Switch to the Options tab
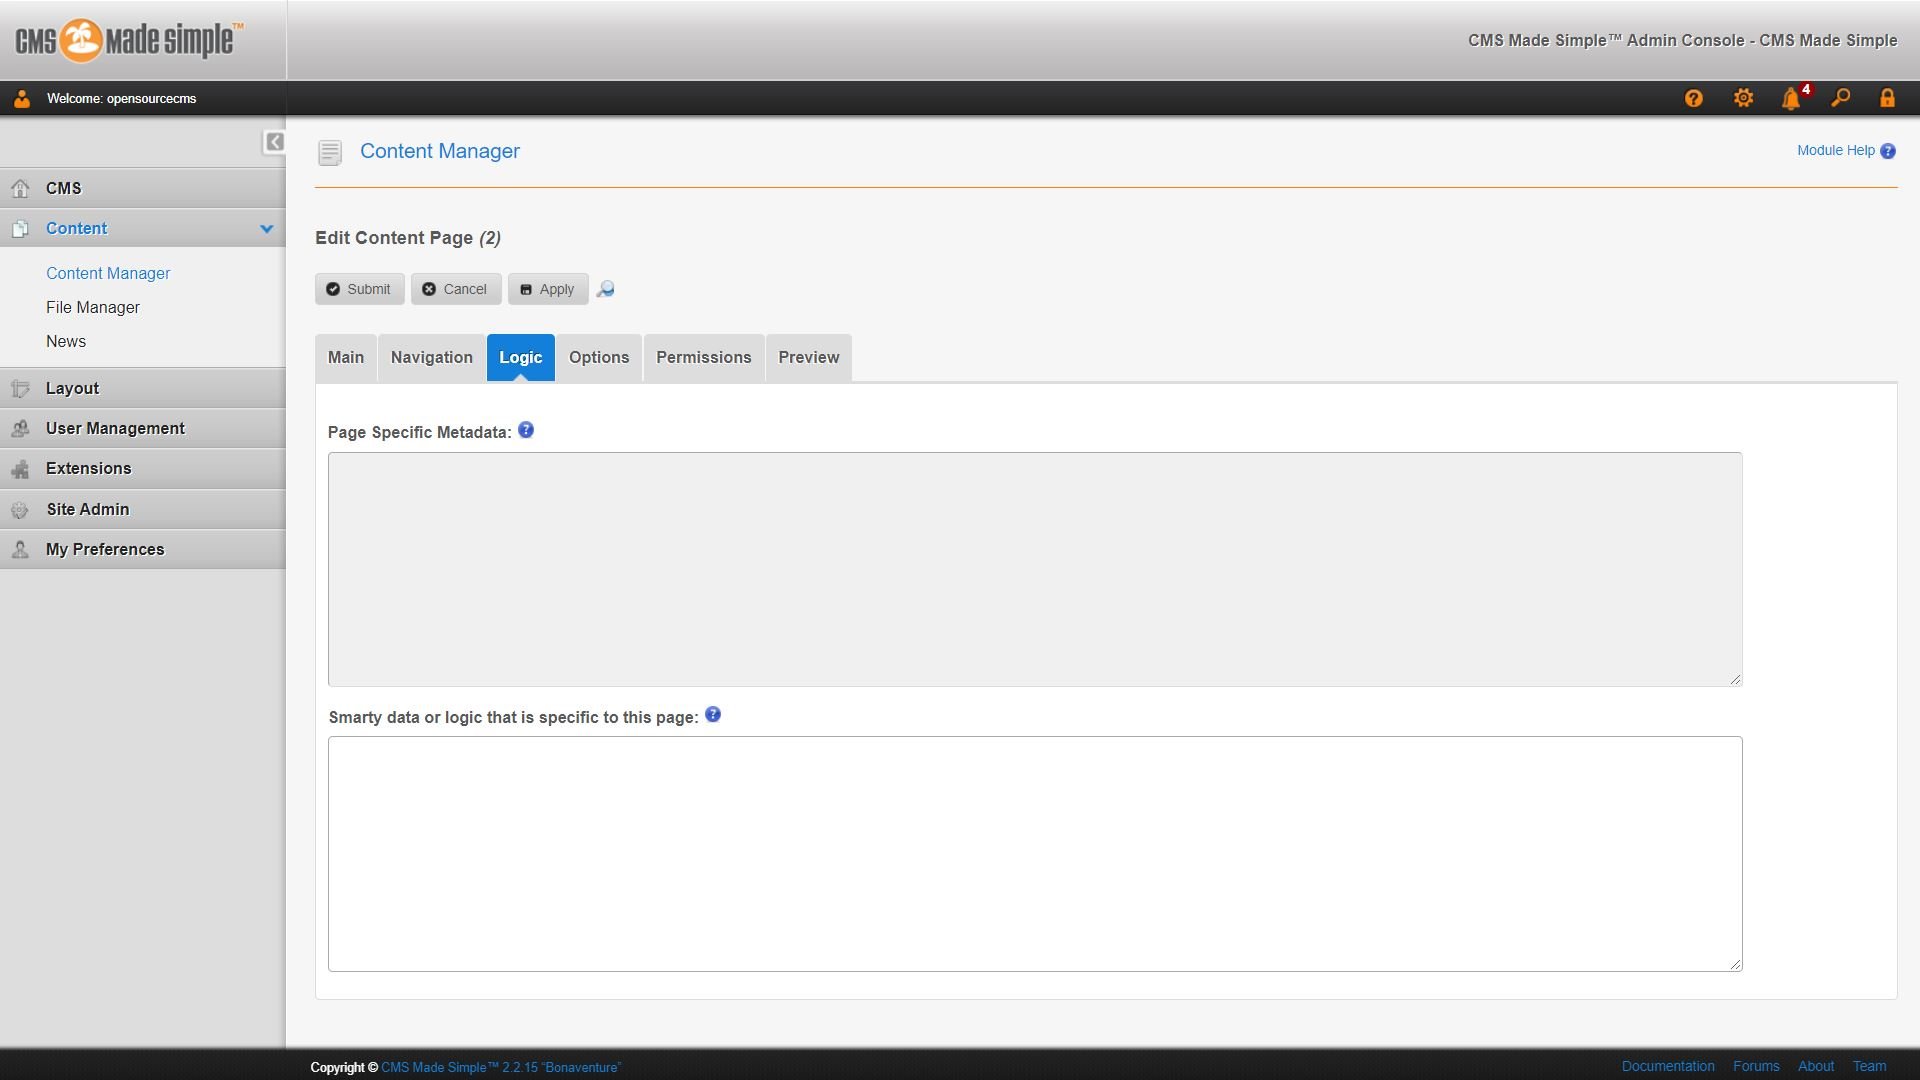Image resolution: width=1920 pixels, height=1080 pixels. (599, 357)
